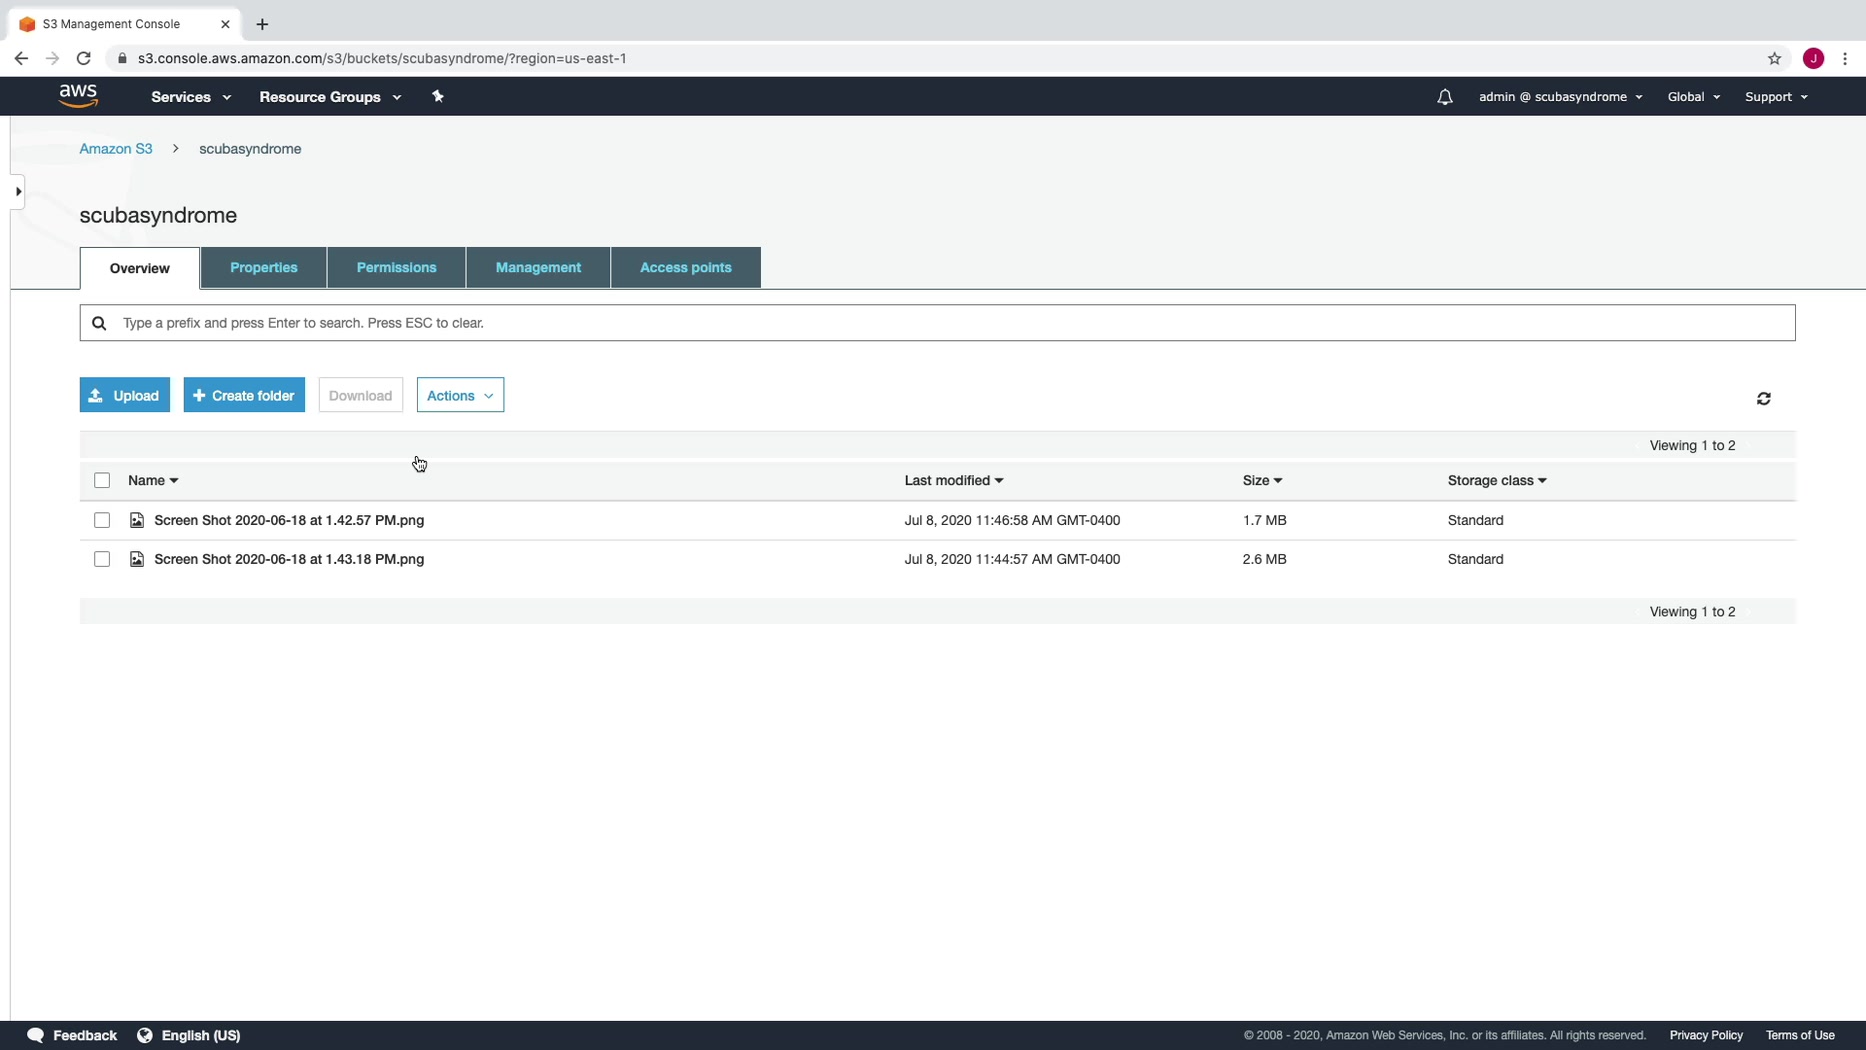The width and height of the screenshot is (1866, 1050).
Task: Switch to the Access points tab
Action: click(686, 267)
